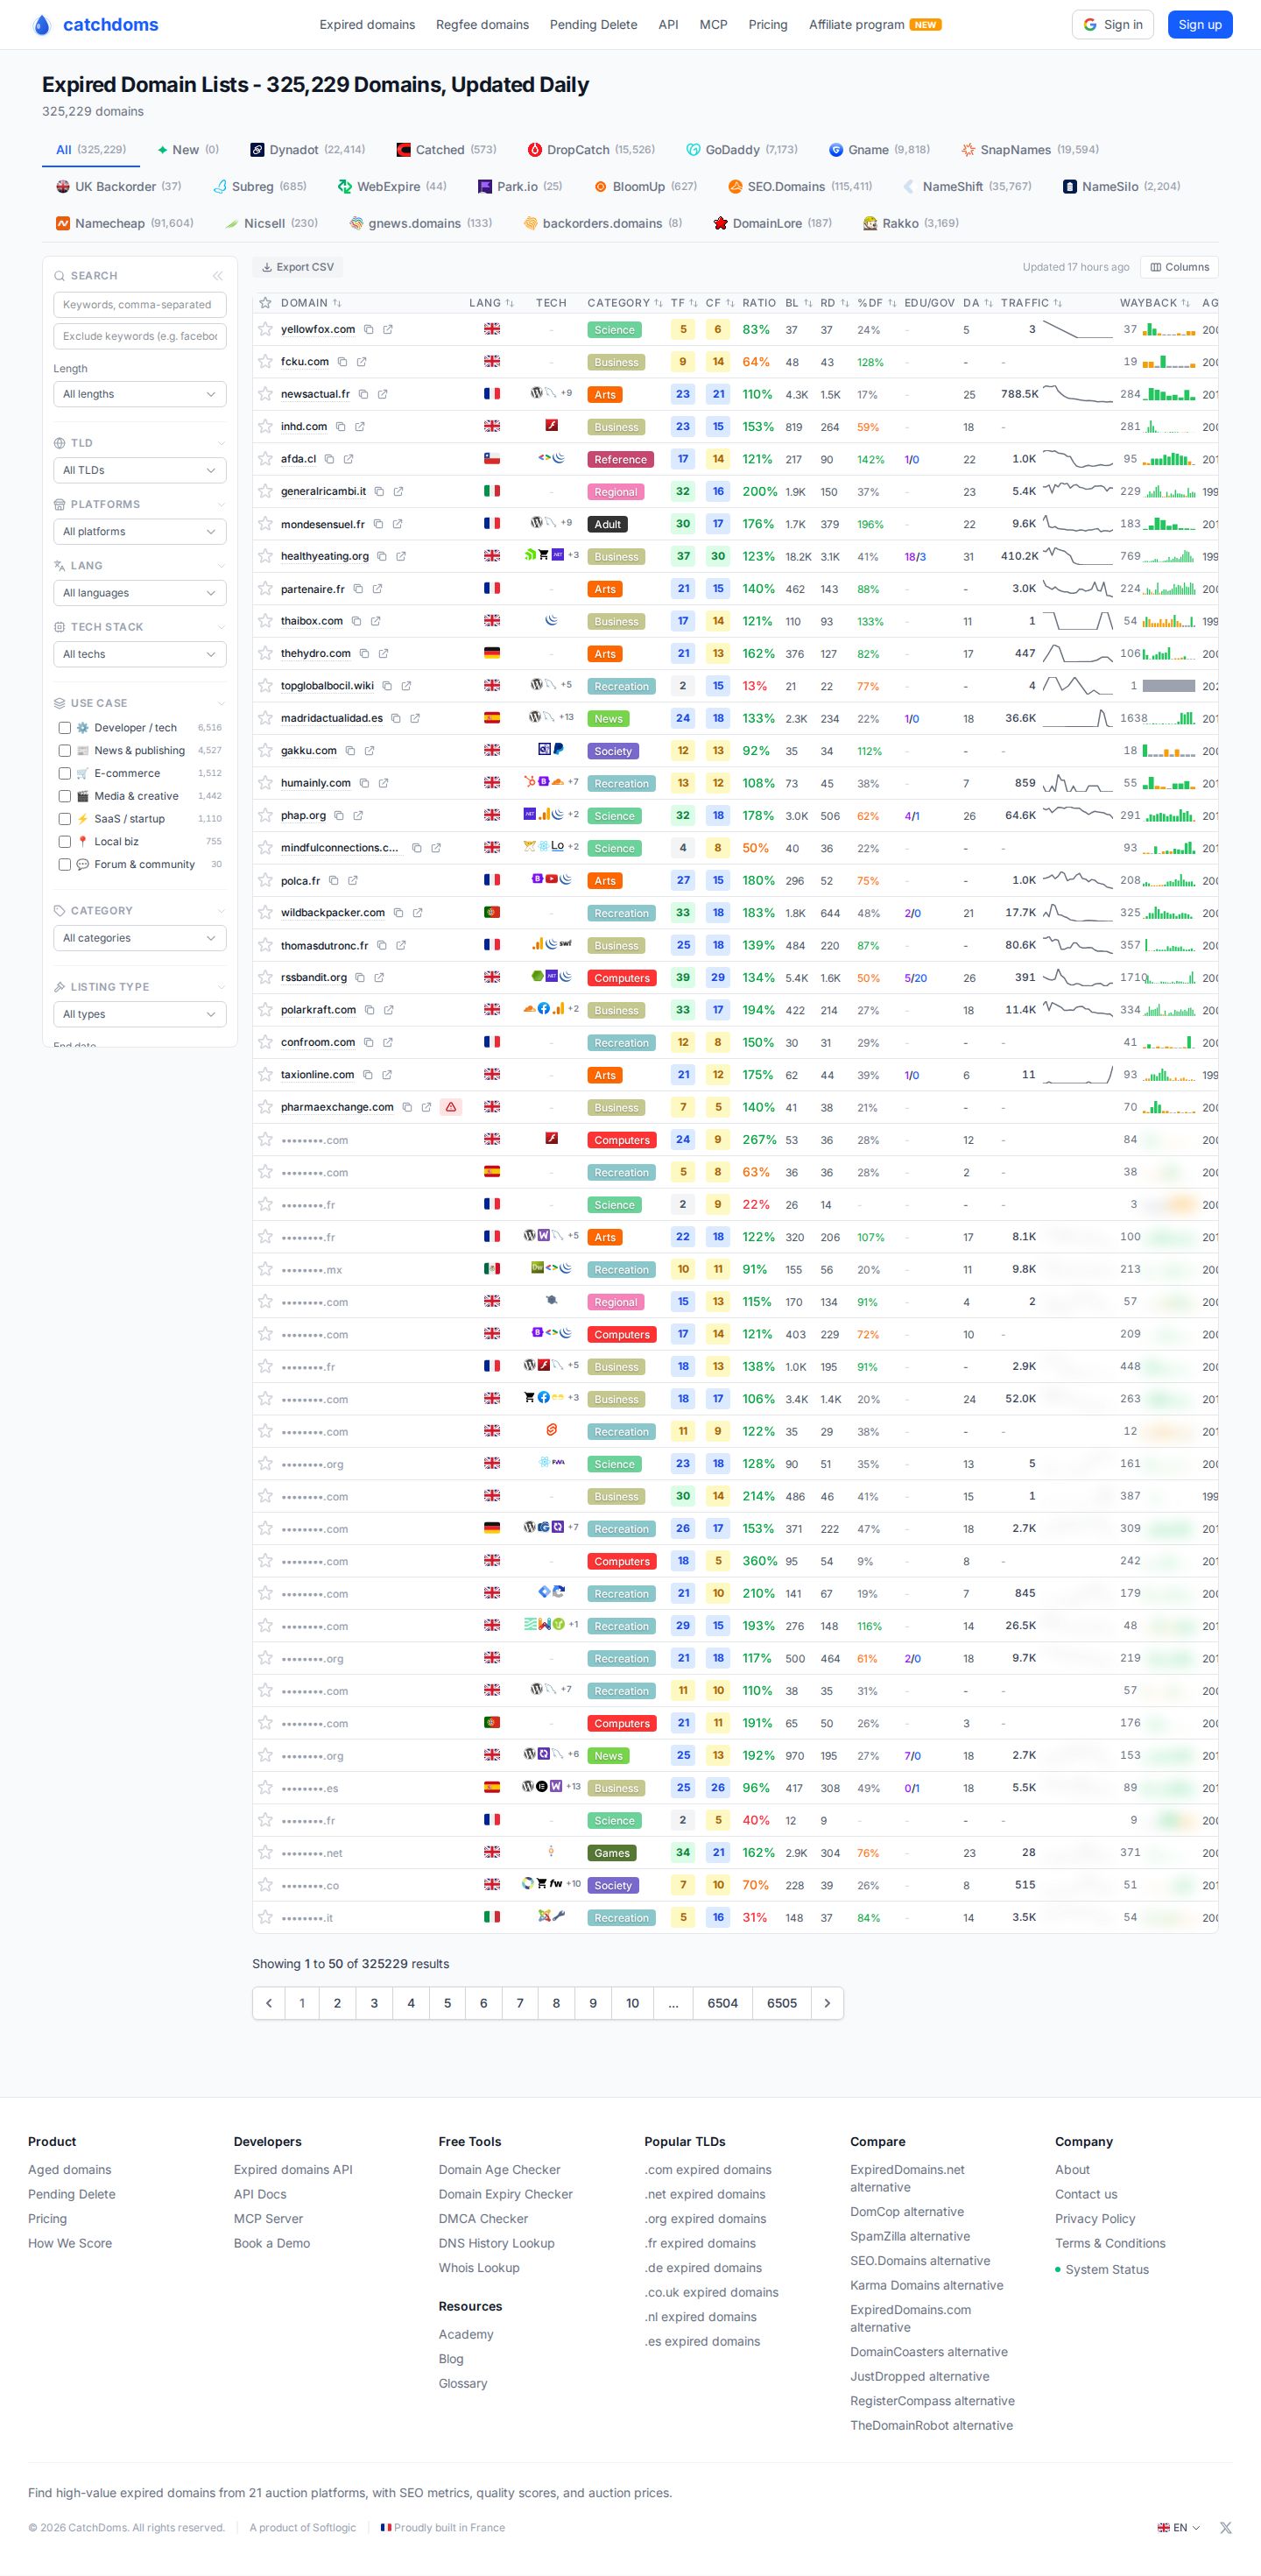This screenshot has width=1261, height=2576.
Task: Click the Exclude keywords input field
Action: 140,336
